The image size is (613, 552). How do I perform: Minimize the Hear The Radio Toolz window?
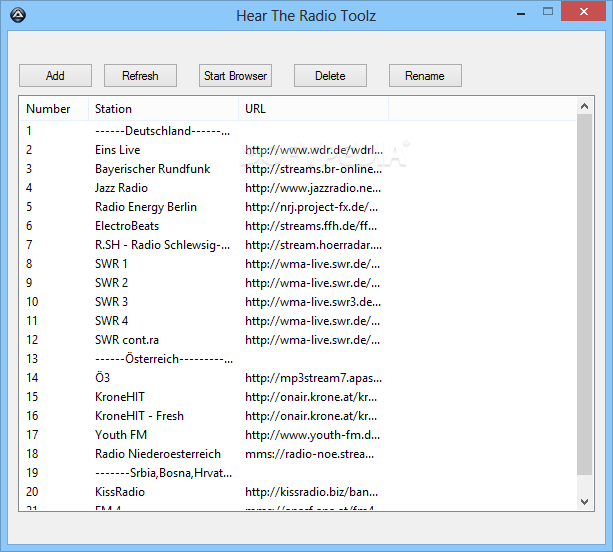click(521, 12)
